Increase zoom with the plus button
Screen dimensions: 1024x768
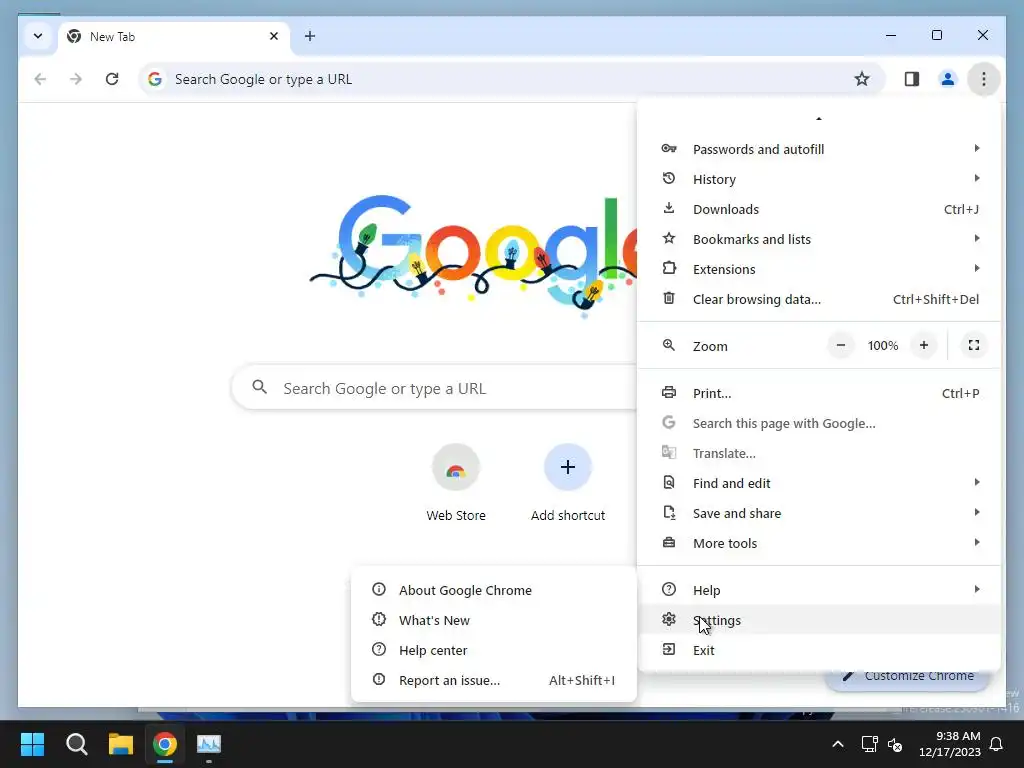coord(923,345)
